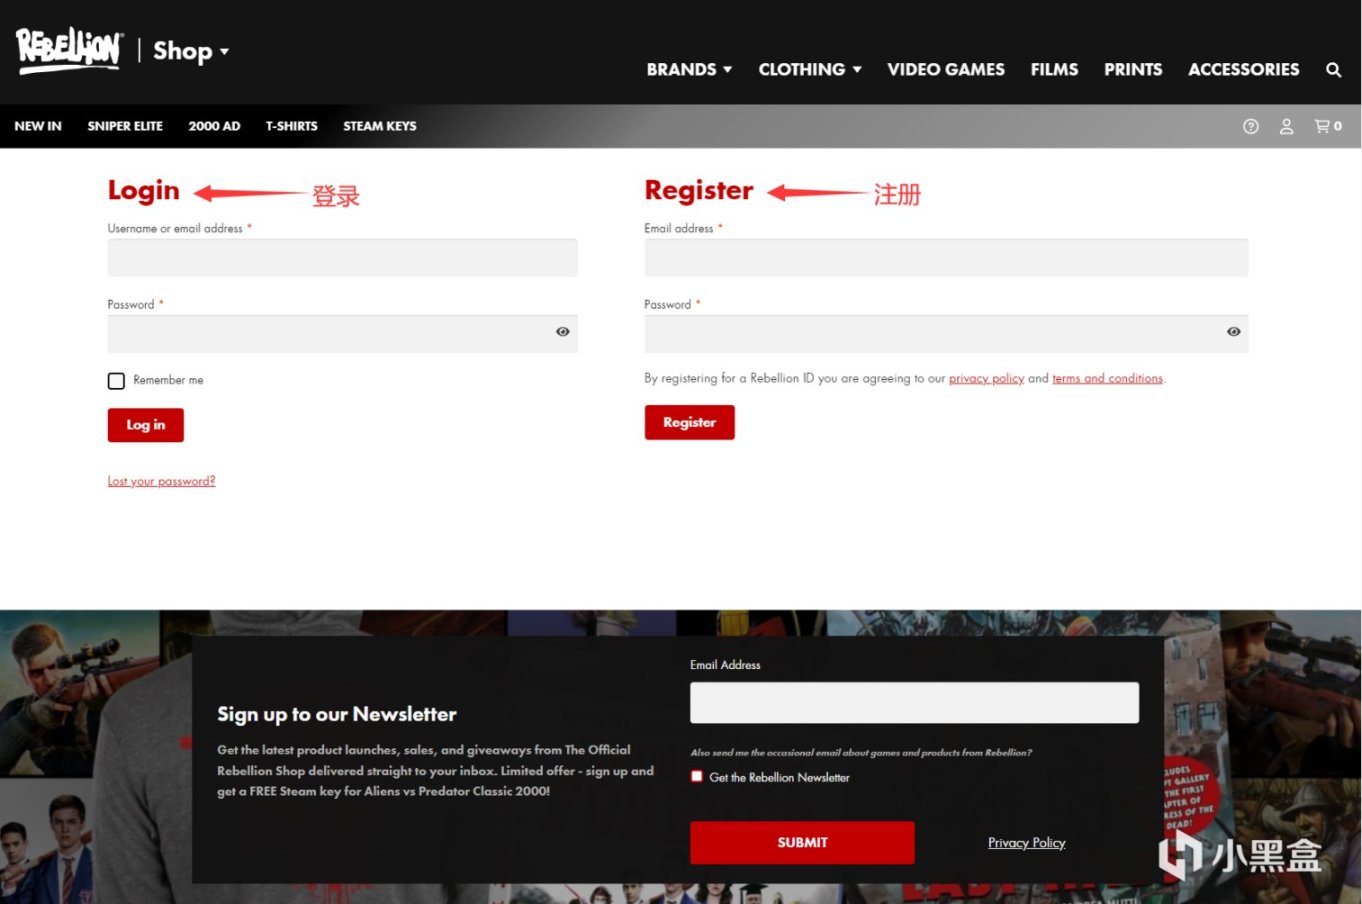Expand the Shop dropdown
The image size is (1362, 904).
(x=191, y=51)
